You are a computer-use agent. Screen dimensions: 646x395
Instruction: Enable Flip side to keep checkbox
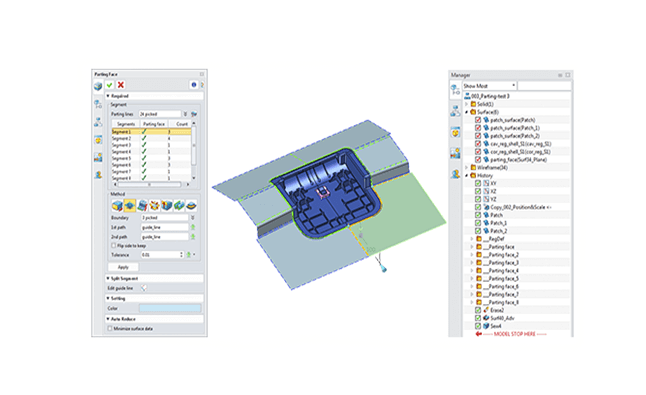click(113, 245)
